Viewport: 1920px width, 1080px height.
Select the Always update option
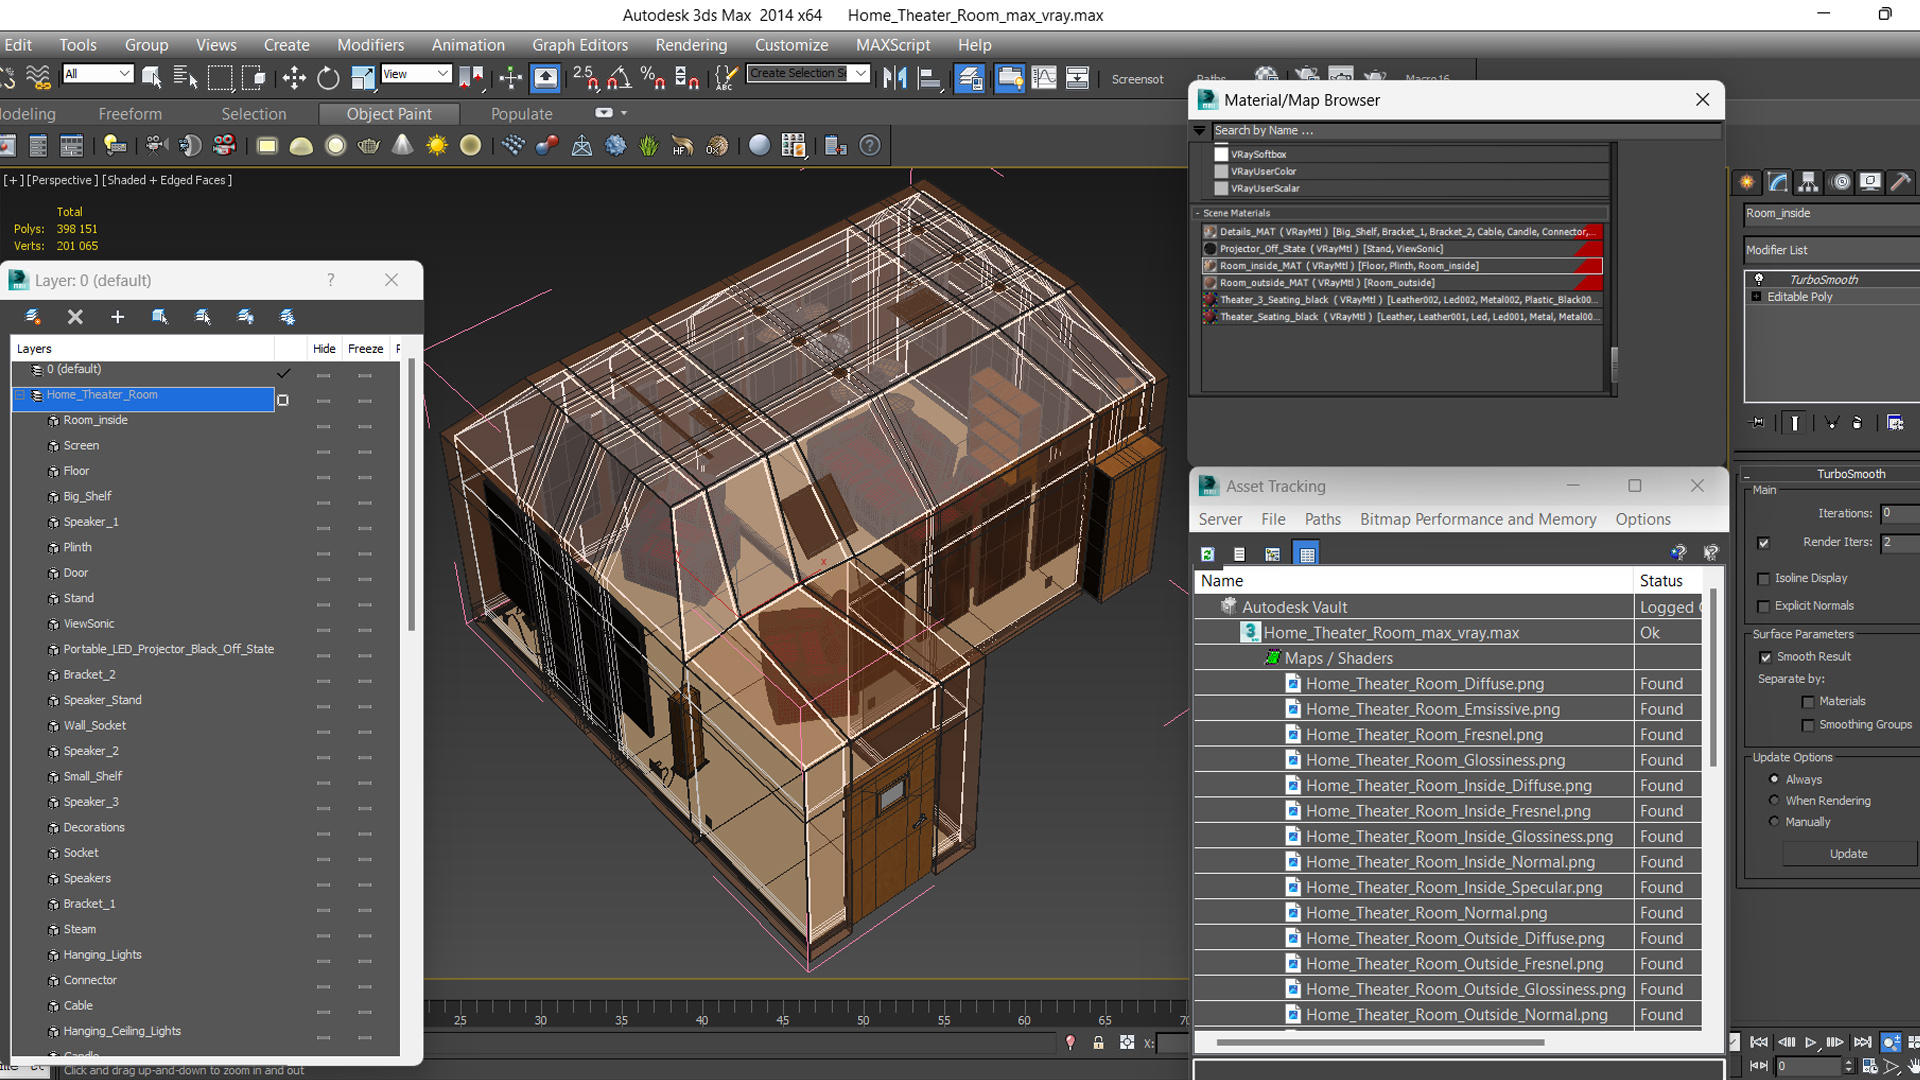[x=1774, y=779]
